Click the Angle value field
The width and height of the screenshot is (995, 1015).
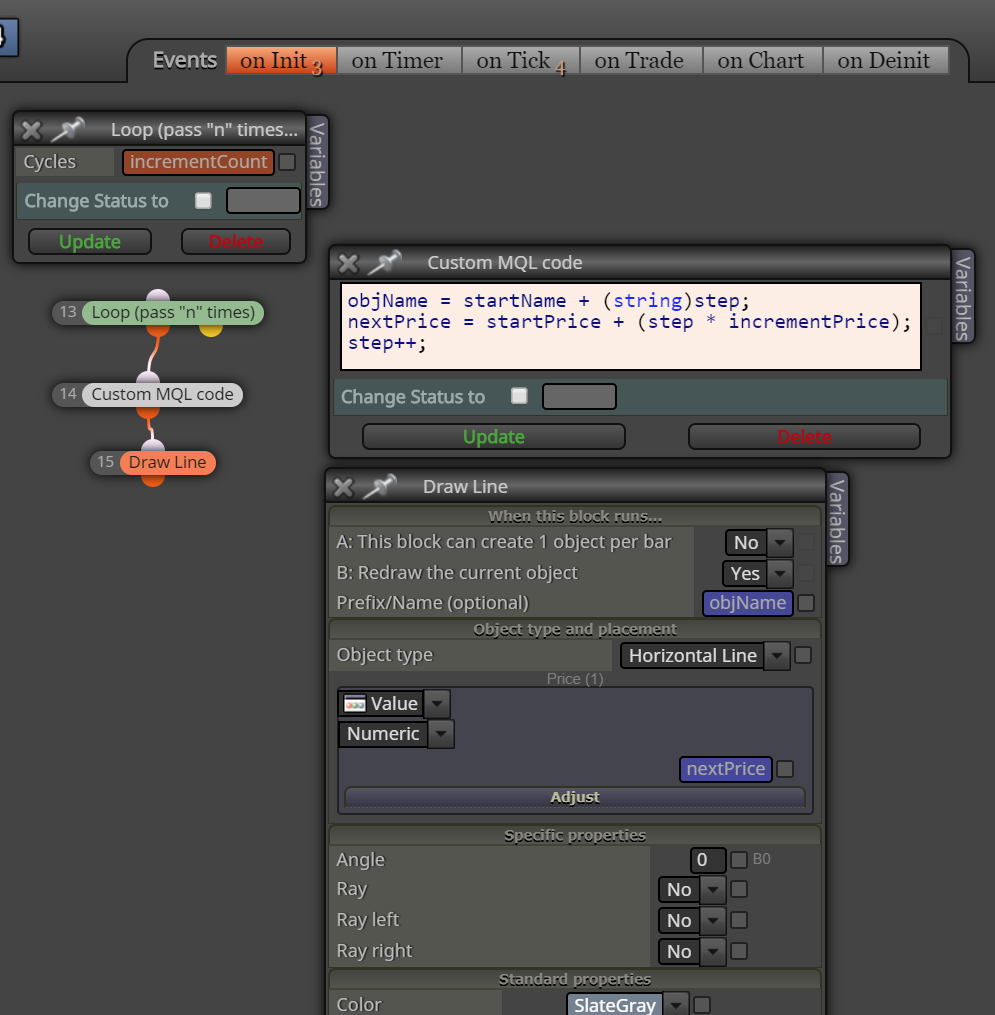[708, 860]
